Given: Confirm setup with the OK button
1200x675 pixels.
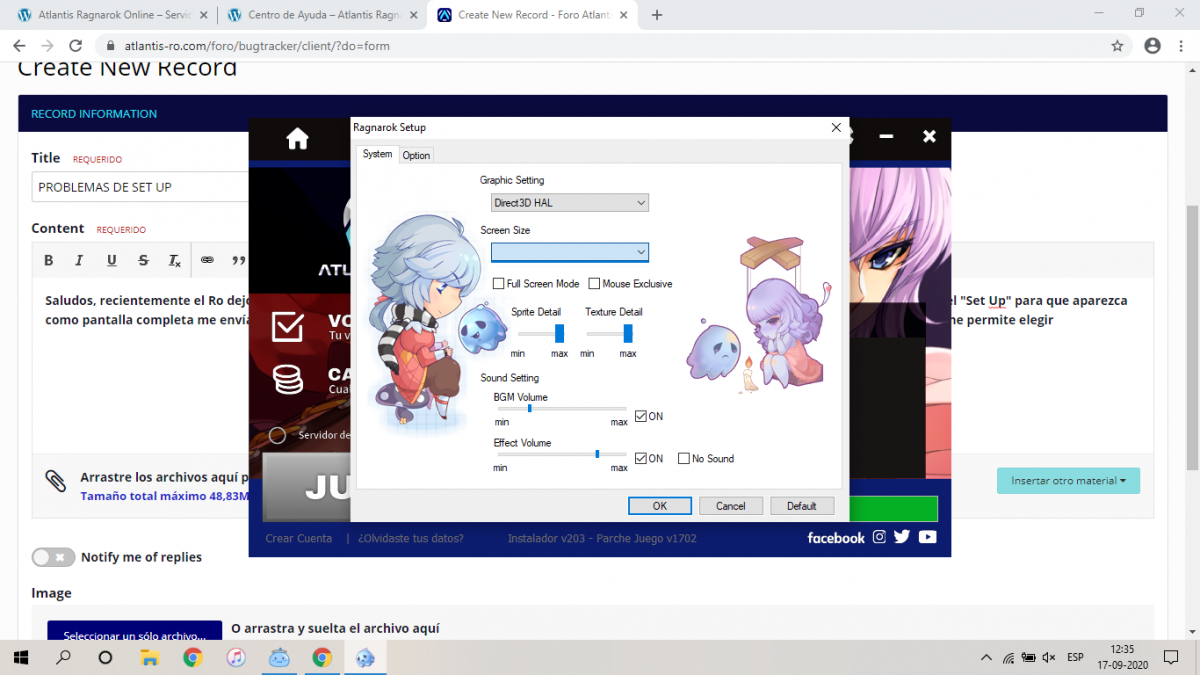Looking at the screenshot, I should pos(660,506).
